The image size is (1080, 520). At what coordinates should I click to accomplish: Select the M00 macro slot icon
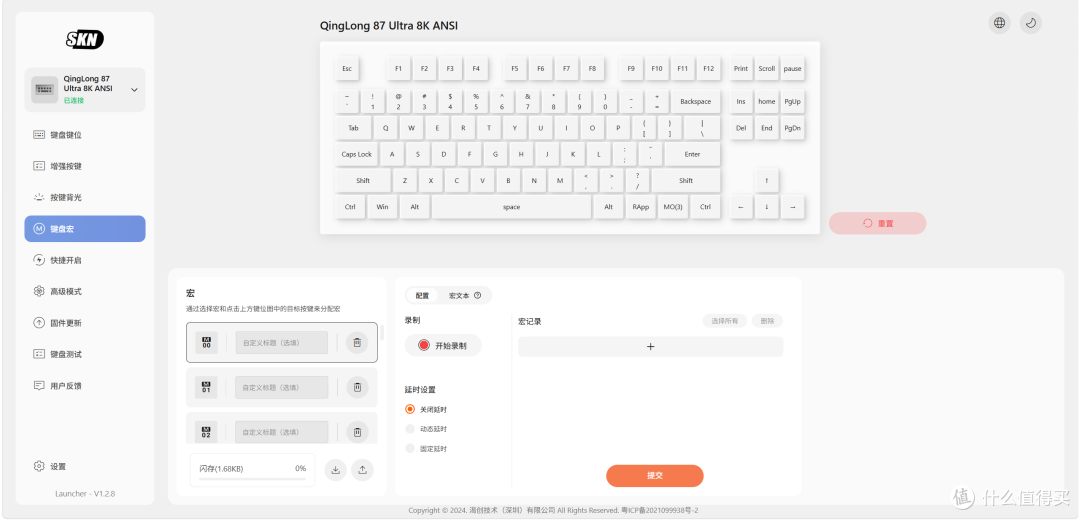[206, 342]
